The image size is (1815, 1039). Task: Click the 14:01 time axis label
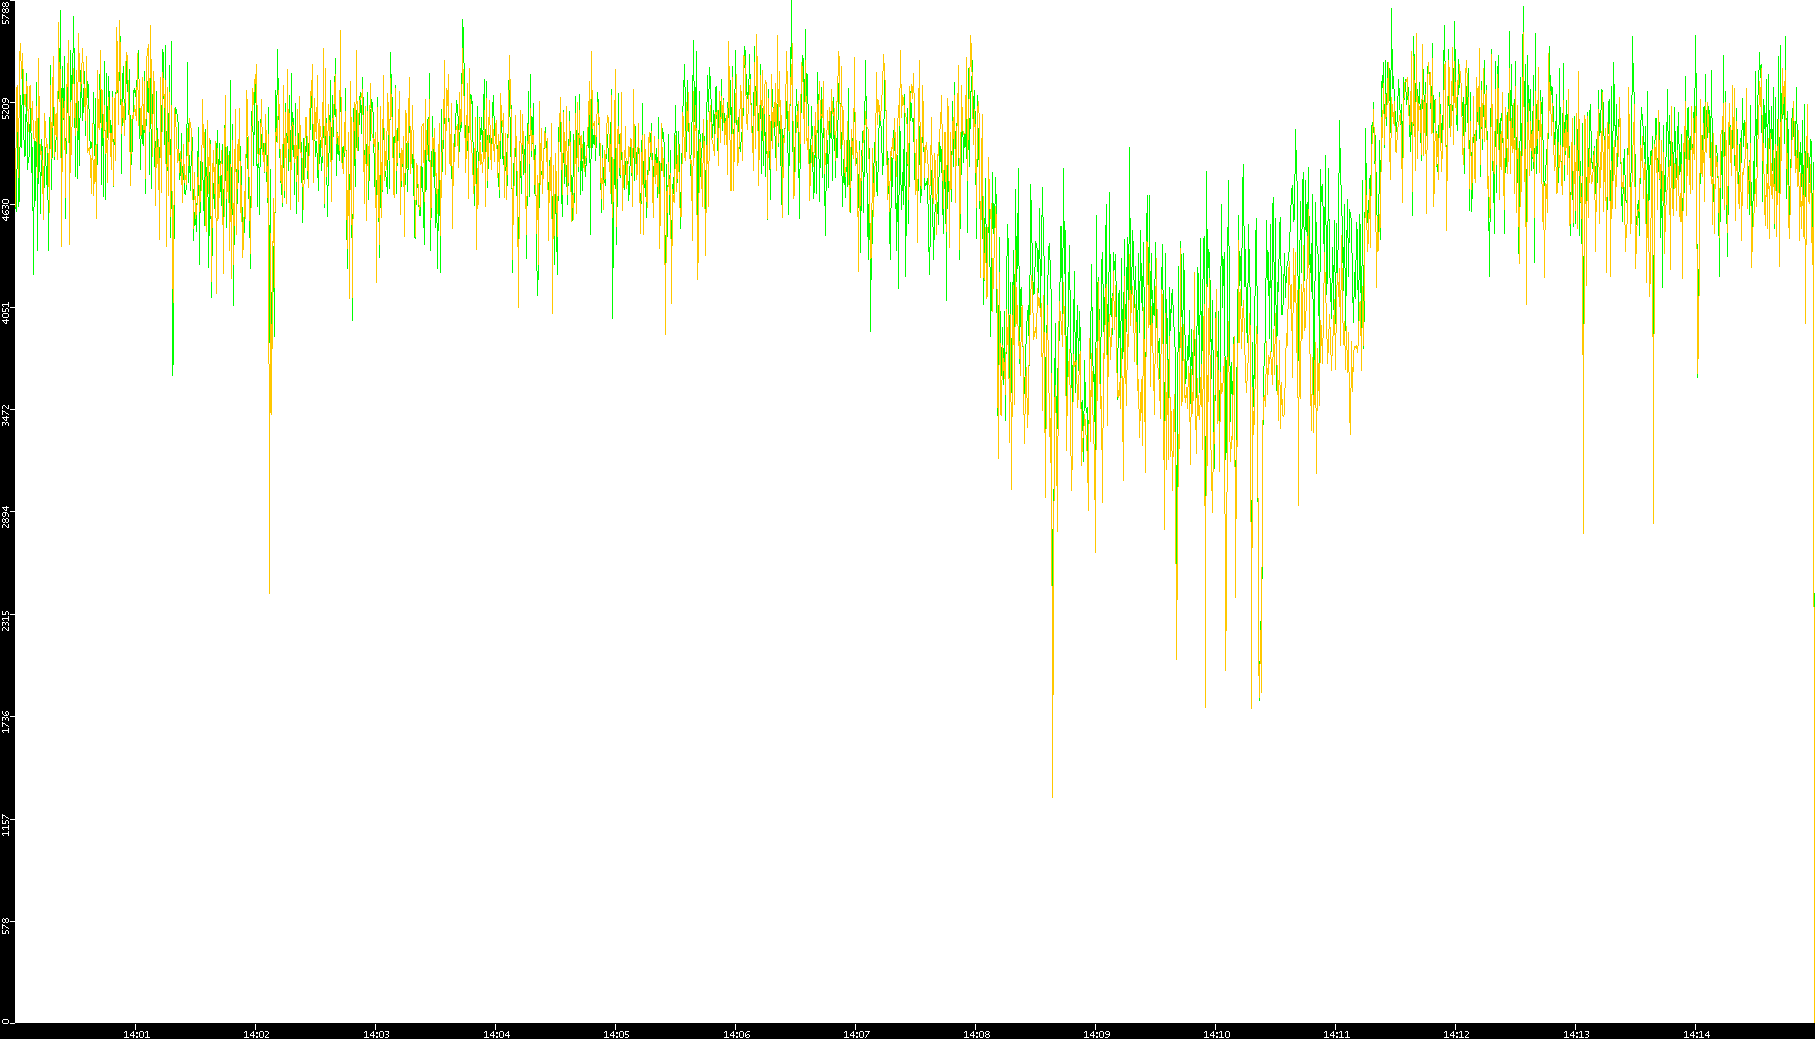pos(136,1034)
